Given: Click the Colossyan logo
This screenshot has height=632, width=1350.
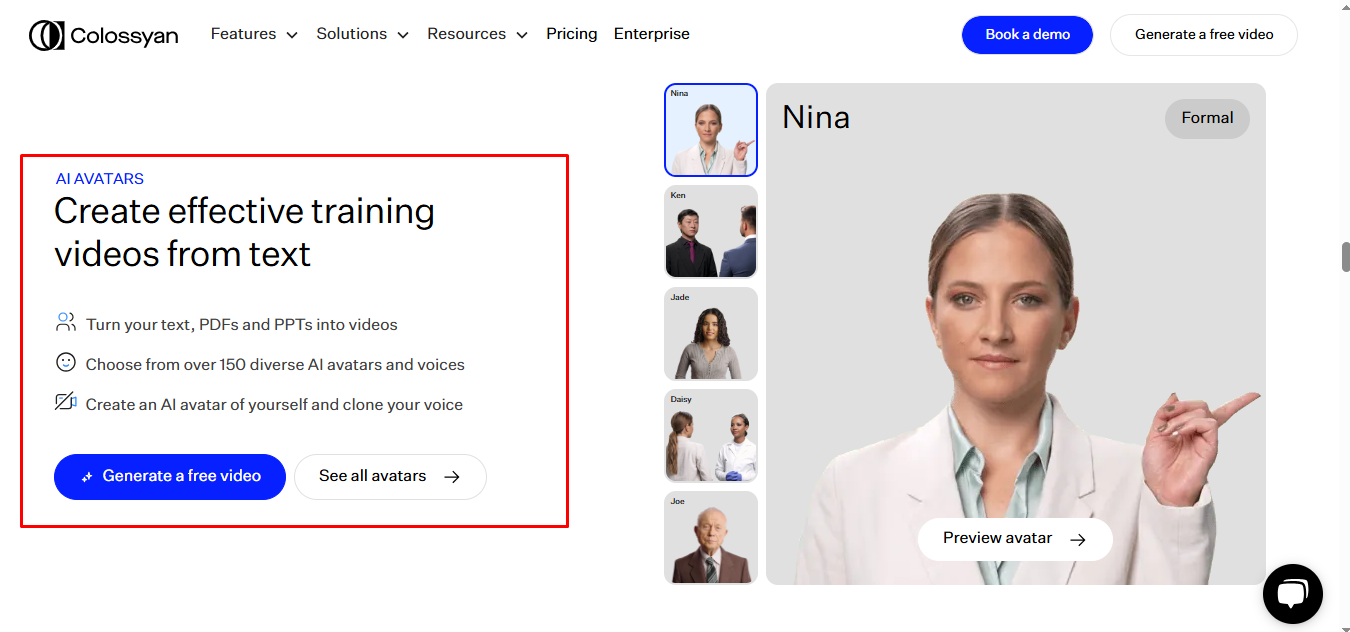Looking at the screenshot, I should point(103,35).
